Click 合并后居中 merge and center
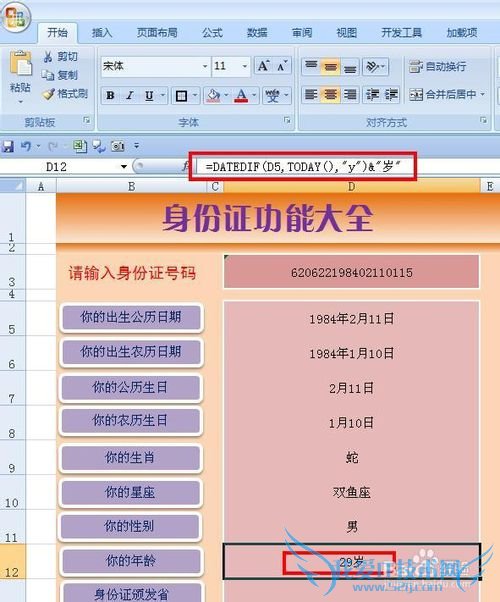 tap(442, 94)
